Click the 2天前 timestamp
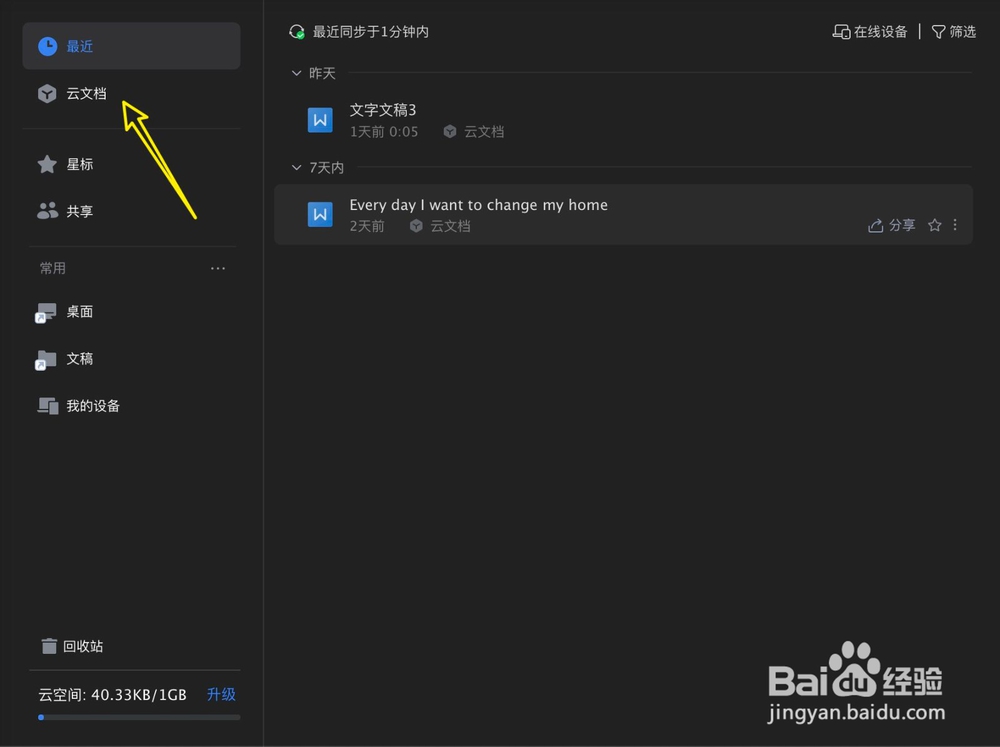The width and height of the screenshot is (1000, 747). click(x=367, y=226)
